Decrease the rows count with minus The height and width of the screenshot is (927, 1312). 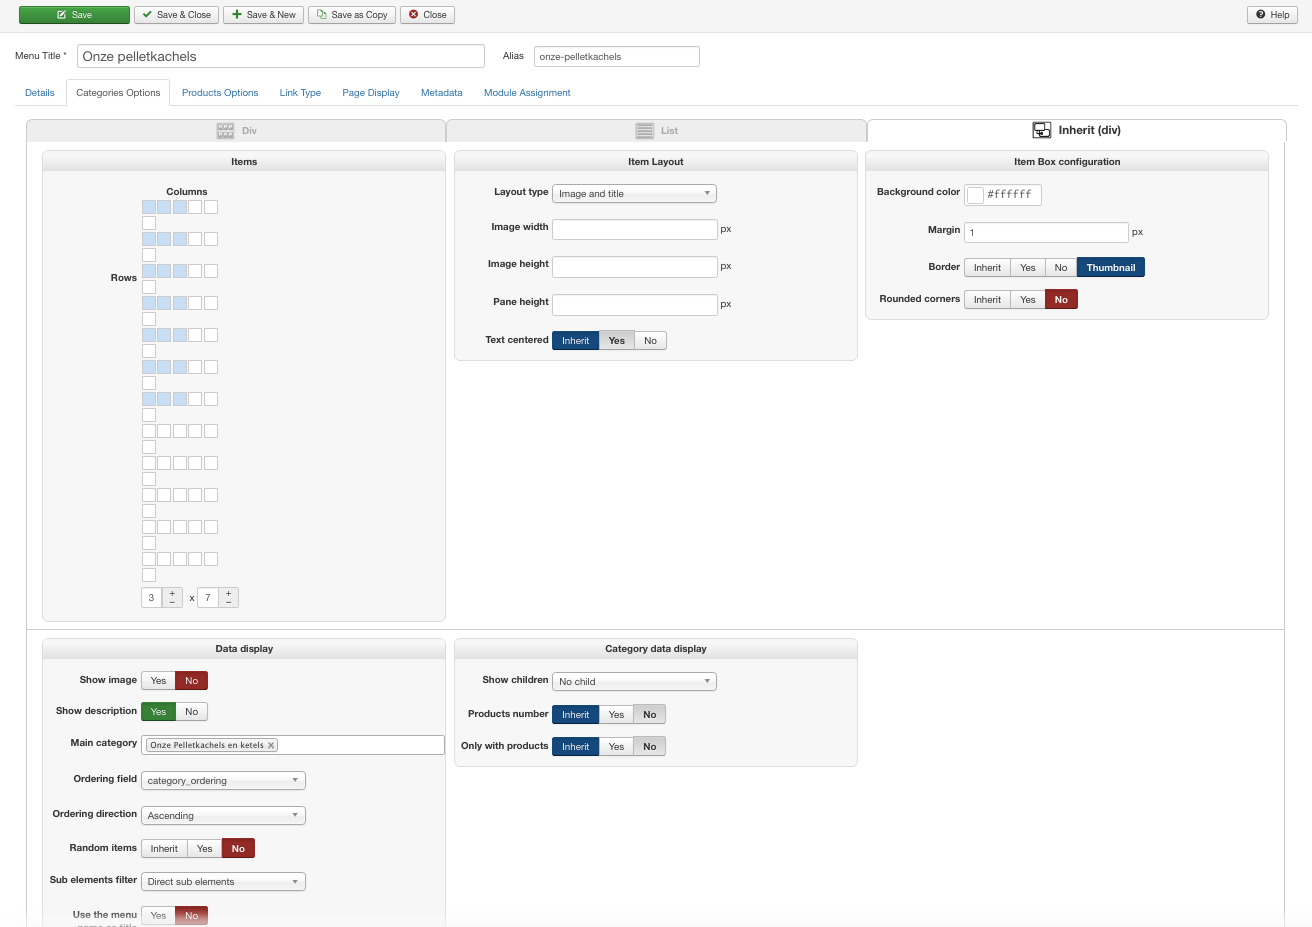[228, 602]
